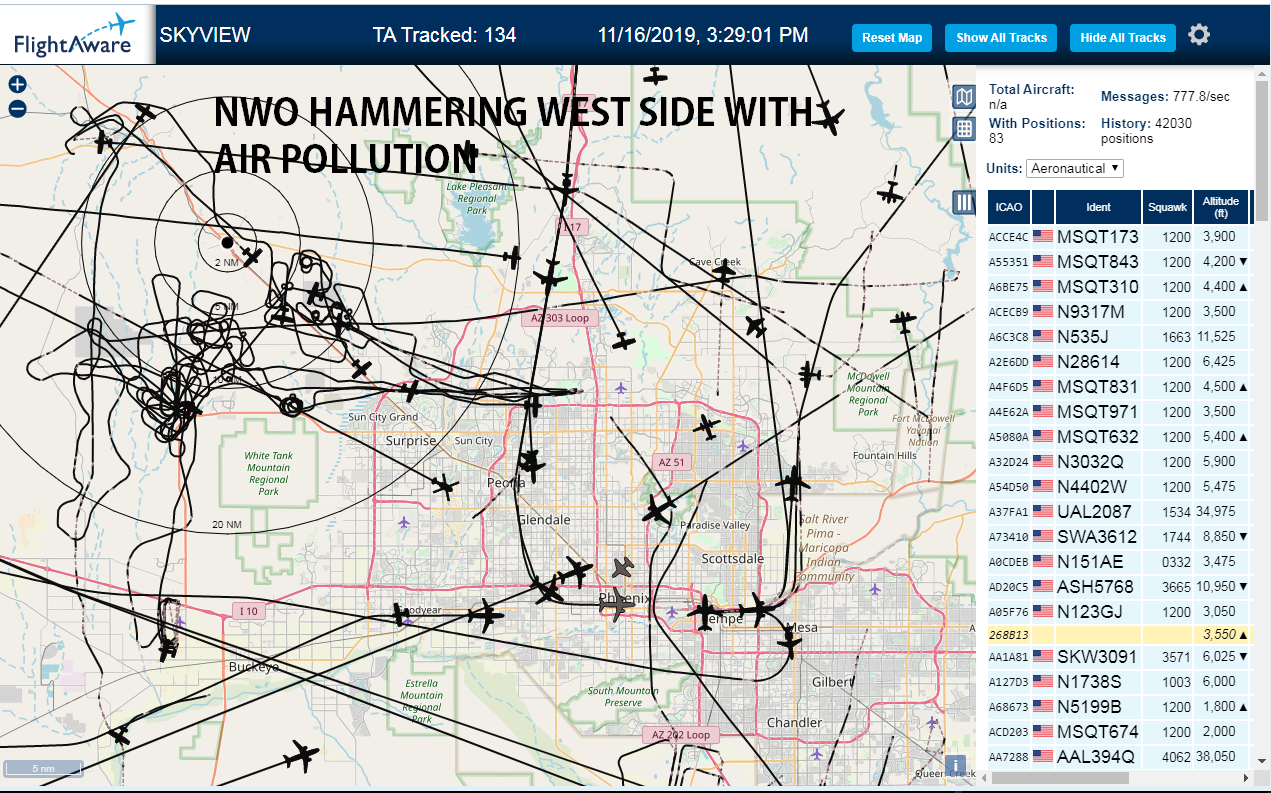The width and height of the screenshot is (1271, 793).
Task: Click US flag icon in N3032Q row
Action: [1043, 461]
